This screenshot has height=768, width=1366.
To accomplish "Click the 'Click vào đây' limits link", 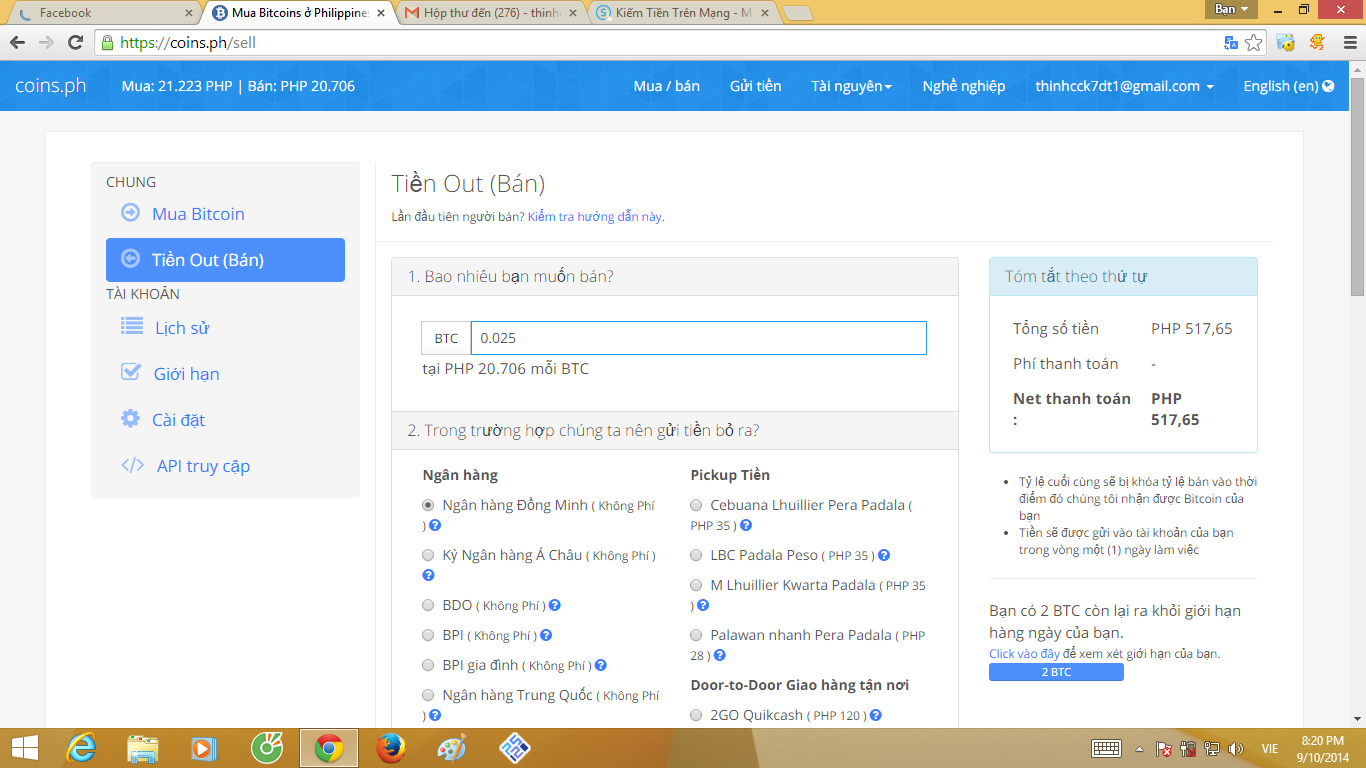I will [x=1024, y=654].
